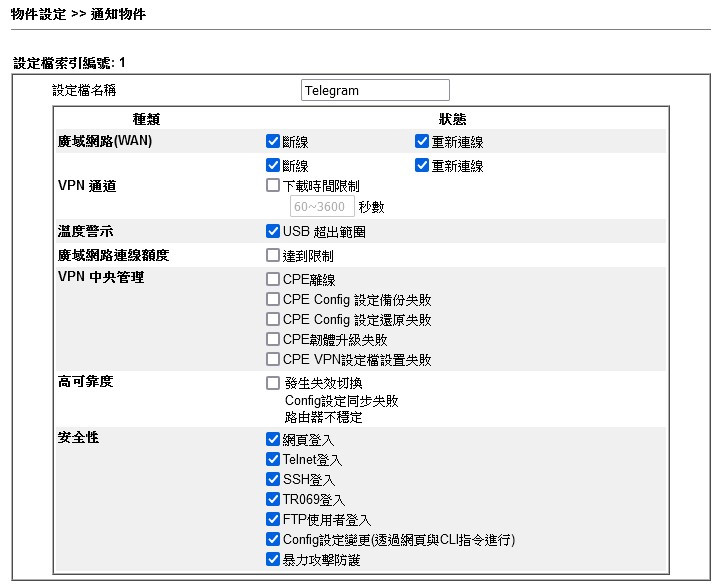Check CPE Config 設定還原失敗 option
The height and width of the screenshot is (588, 721).
point(273,319)
